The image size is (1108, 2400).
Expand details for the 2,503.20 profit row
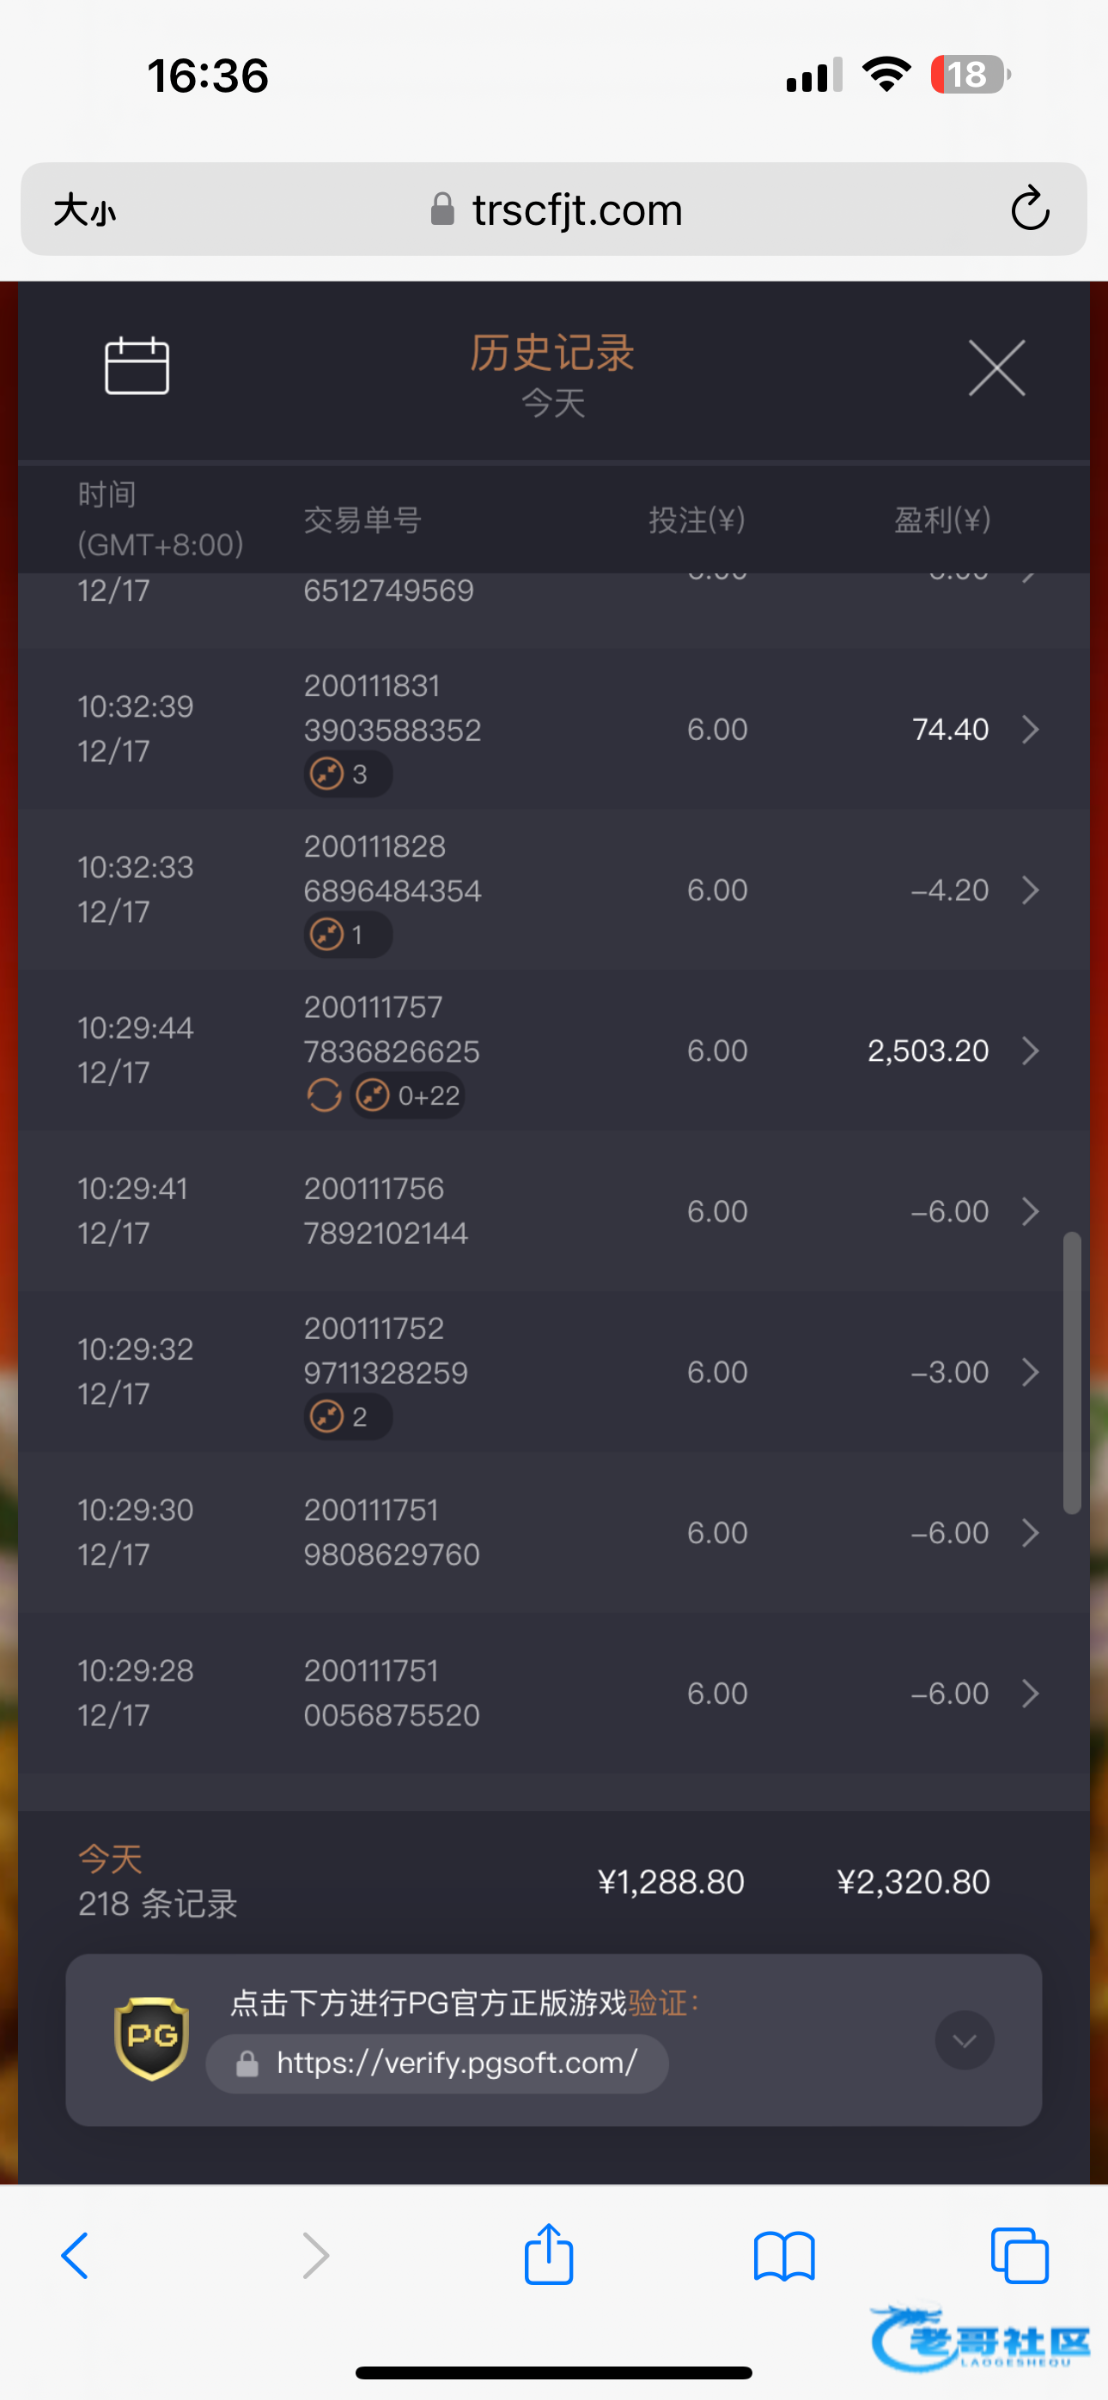pos(1030,1051)
